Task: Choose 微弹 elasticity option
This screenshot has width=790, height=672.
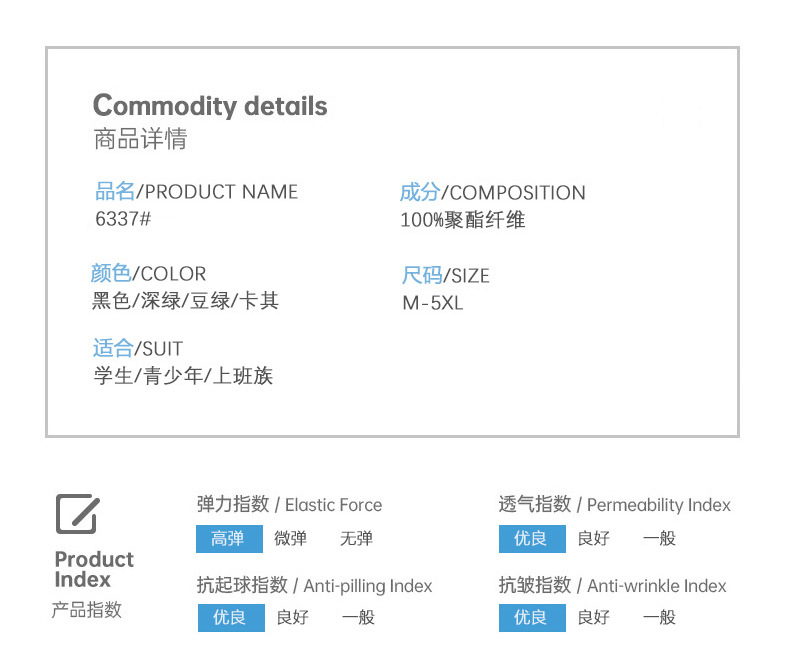Action: 290,539
